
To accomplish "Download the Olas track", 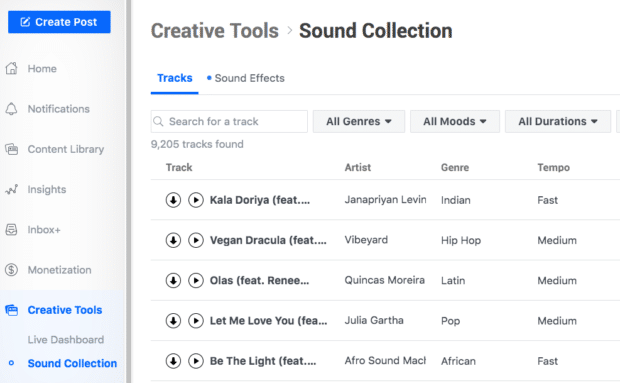I will (x=173, y=281).
